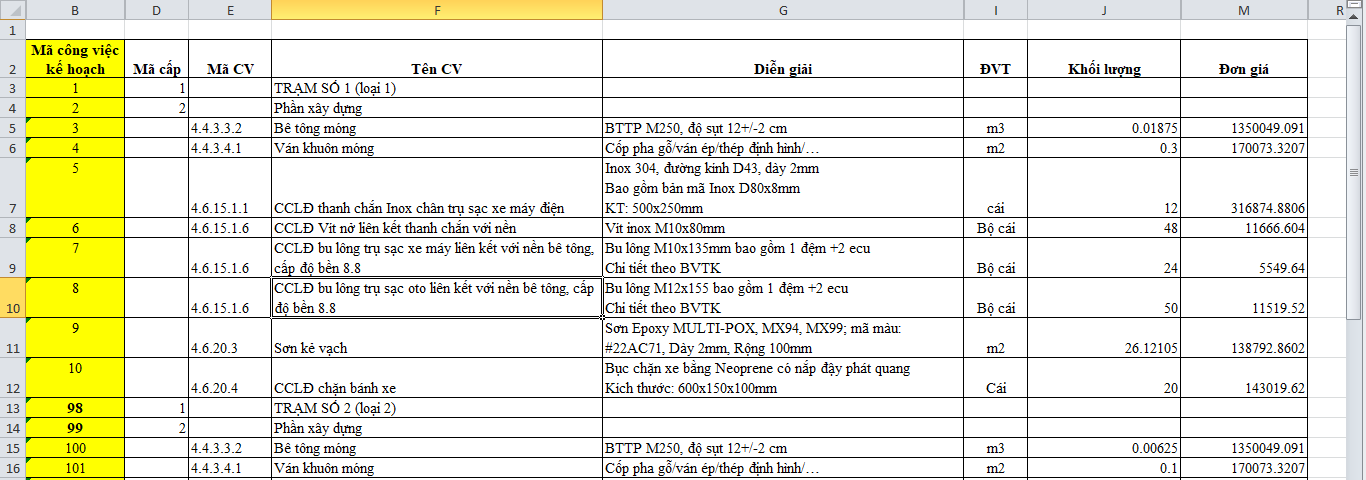1366x480 pixels.
Task: Click the 'Mã cấp' header cell
Action: click(x=156, y=59)
